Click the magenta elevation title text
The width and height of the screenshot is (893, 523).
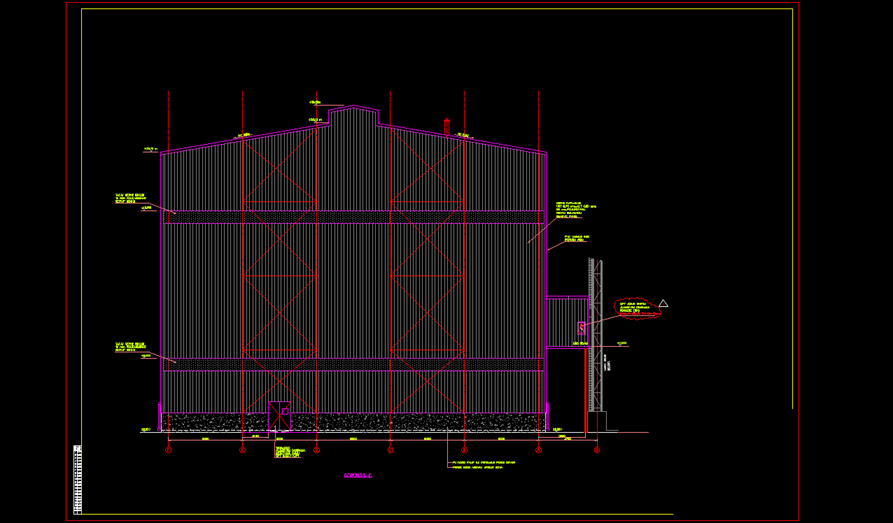[x=357, y=475]
